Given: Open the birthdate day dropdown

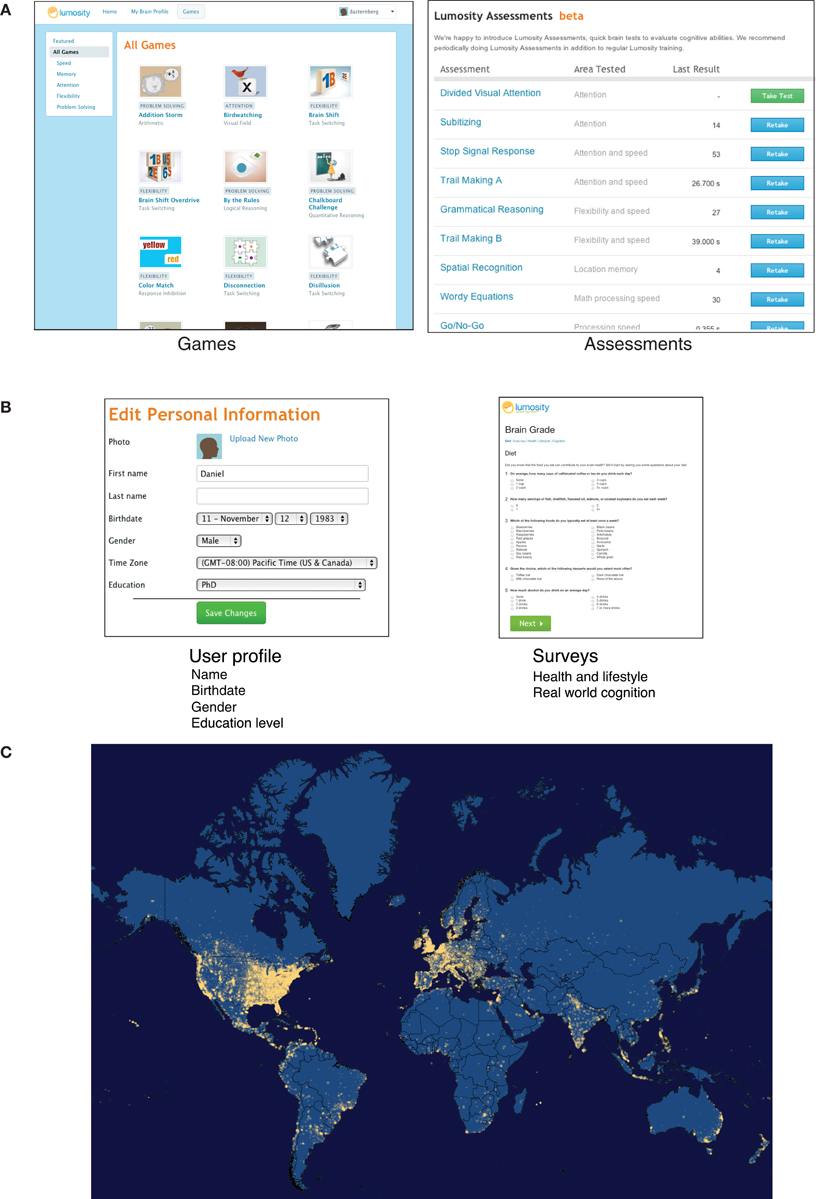Looking at the screenshot, I should click(291, 518).
